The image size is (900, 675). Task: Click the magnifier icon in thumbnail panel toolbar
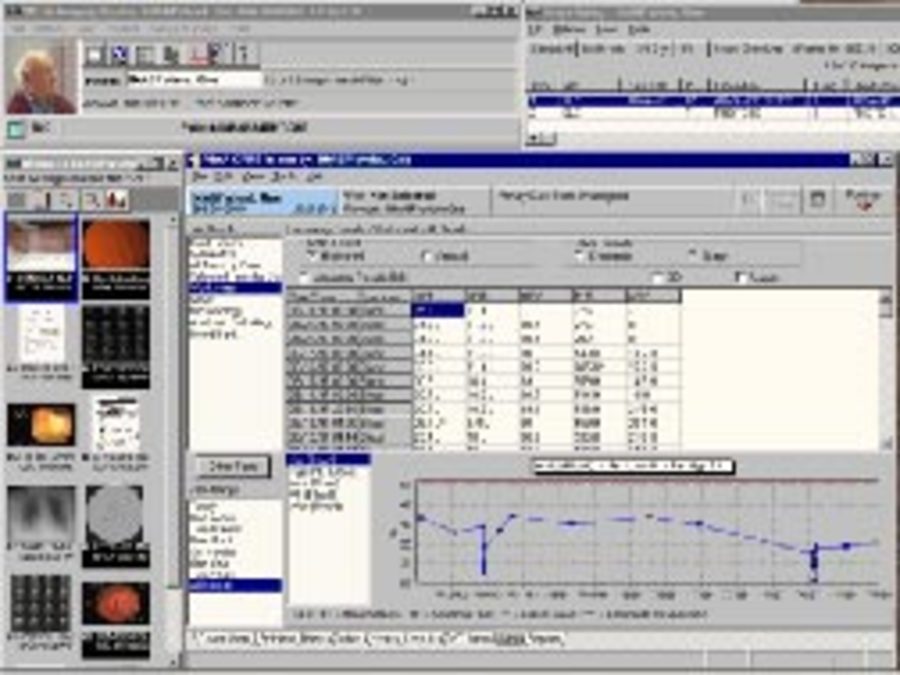pyautogui.click(x=92, y=200)
